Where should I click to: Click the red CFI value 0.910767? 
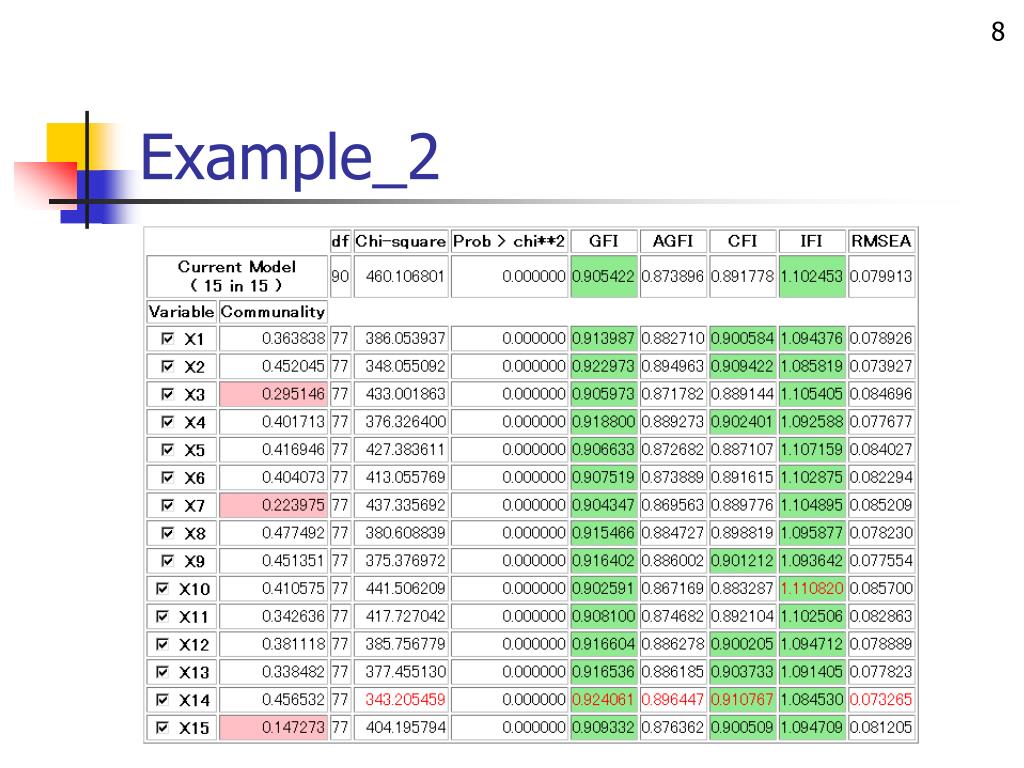[743, 699]
